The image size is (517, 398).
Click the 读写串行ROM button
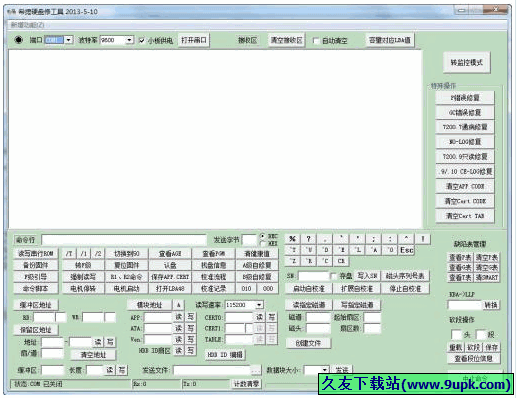pyautogui.click(x=36, y=254)
